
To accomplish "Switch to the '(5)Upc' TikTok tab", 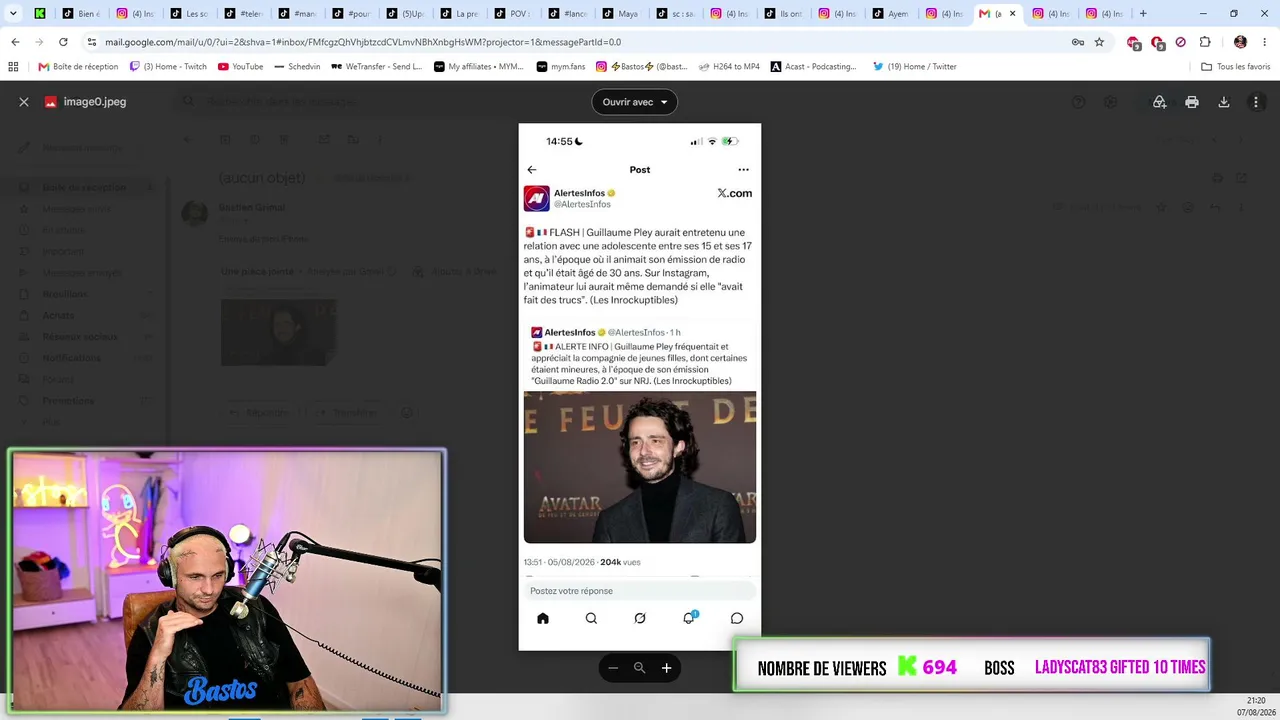I will click(405, 14).
